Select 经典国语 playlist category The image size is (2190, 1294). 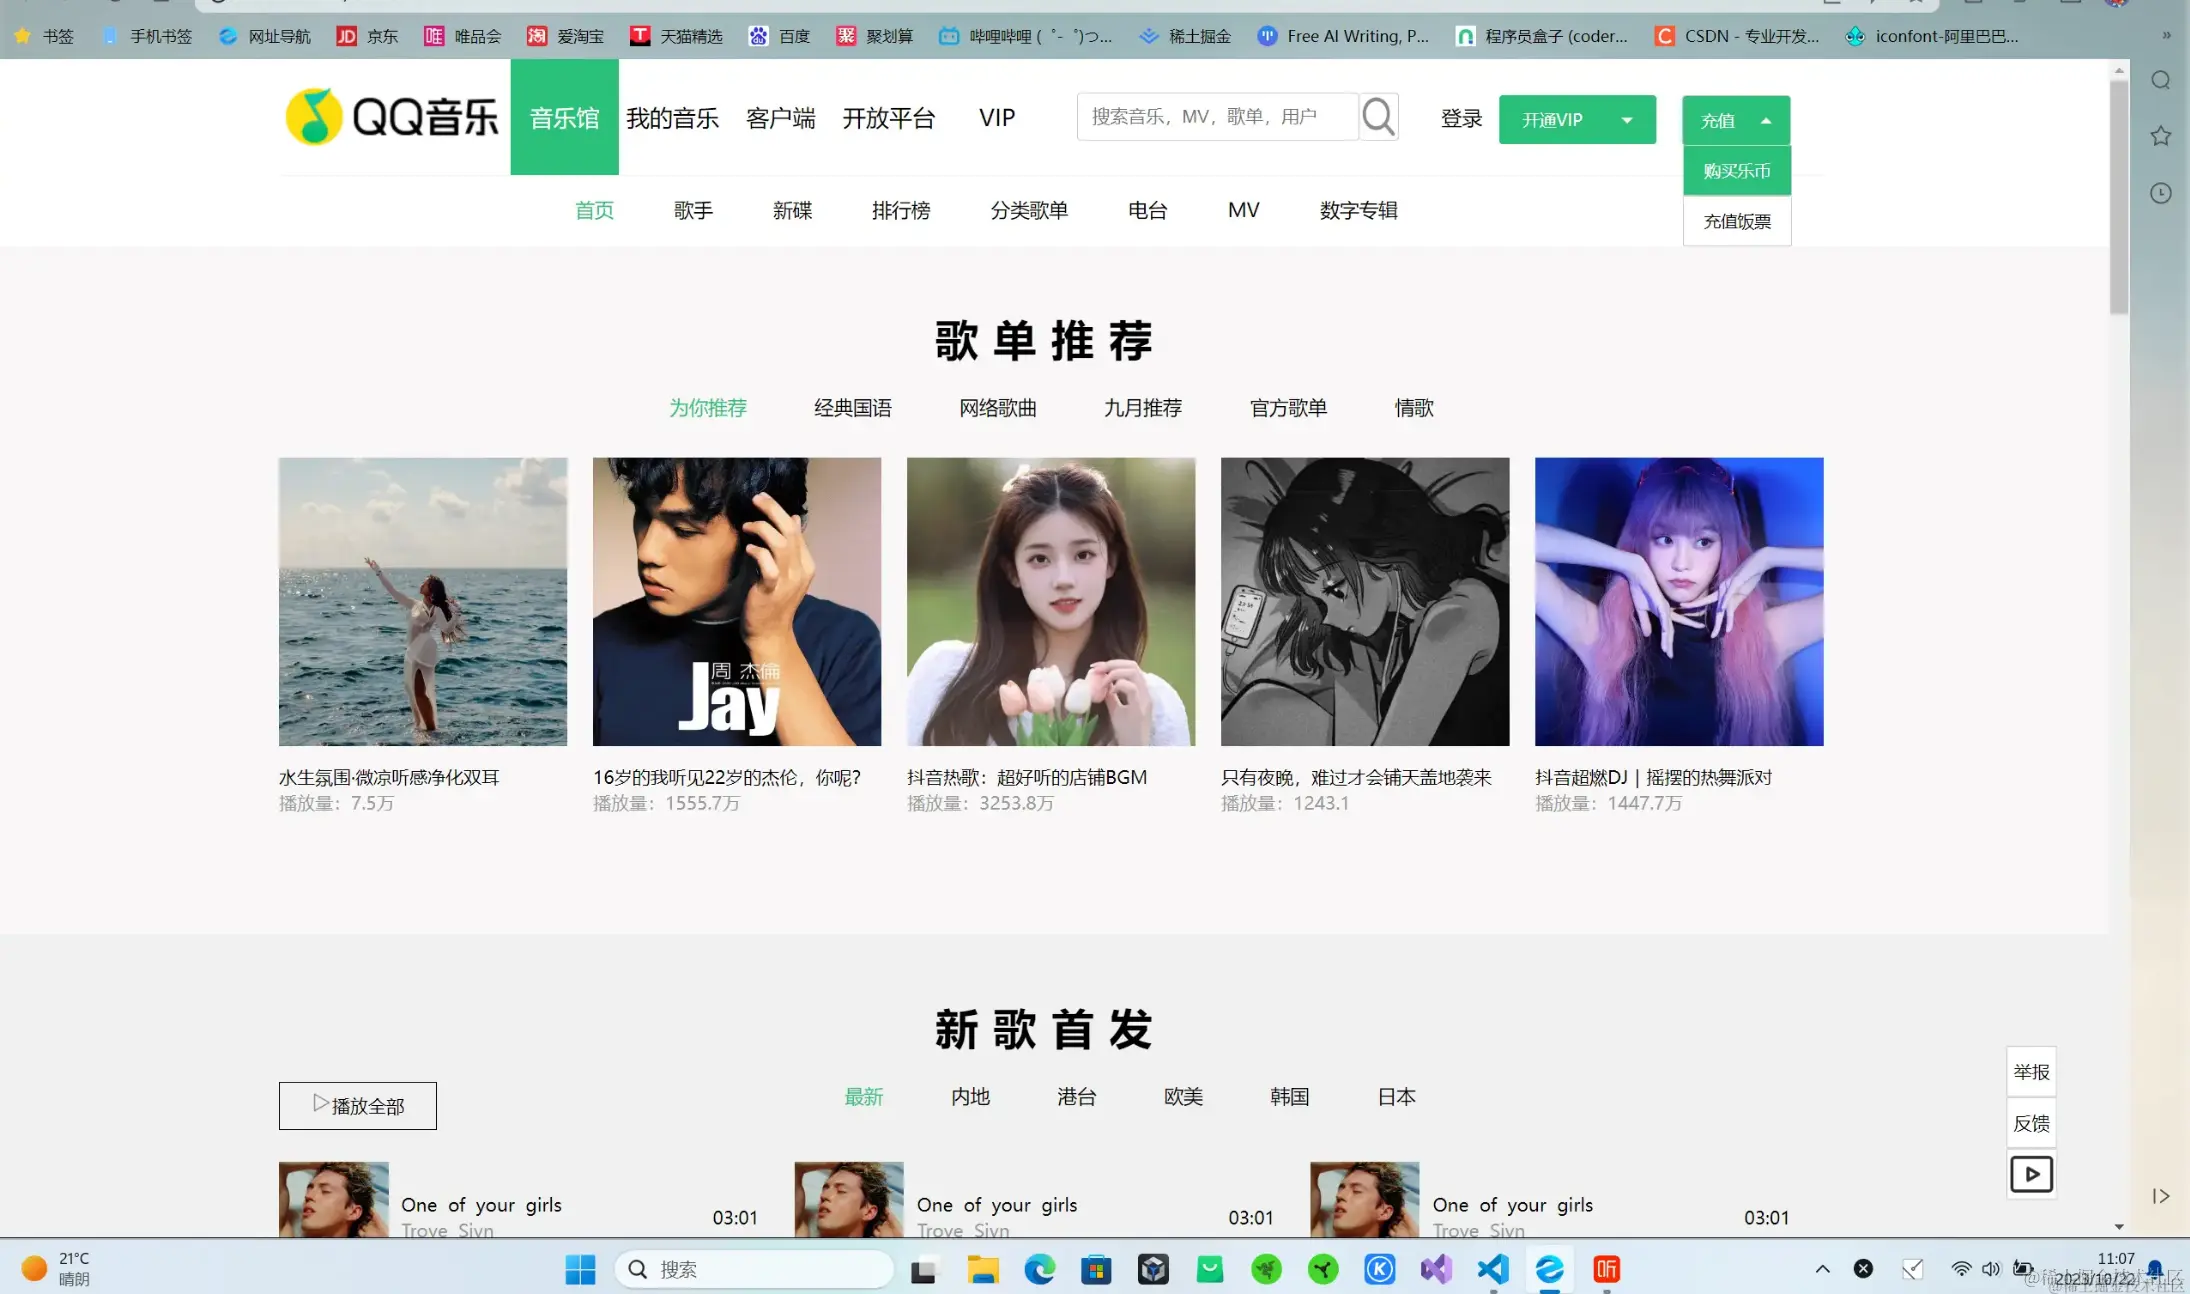click(x=852, y=408)
